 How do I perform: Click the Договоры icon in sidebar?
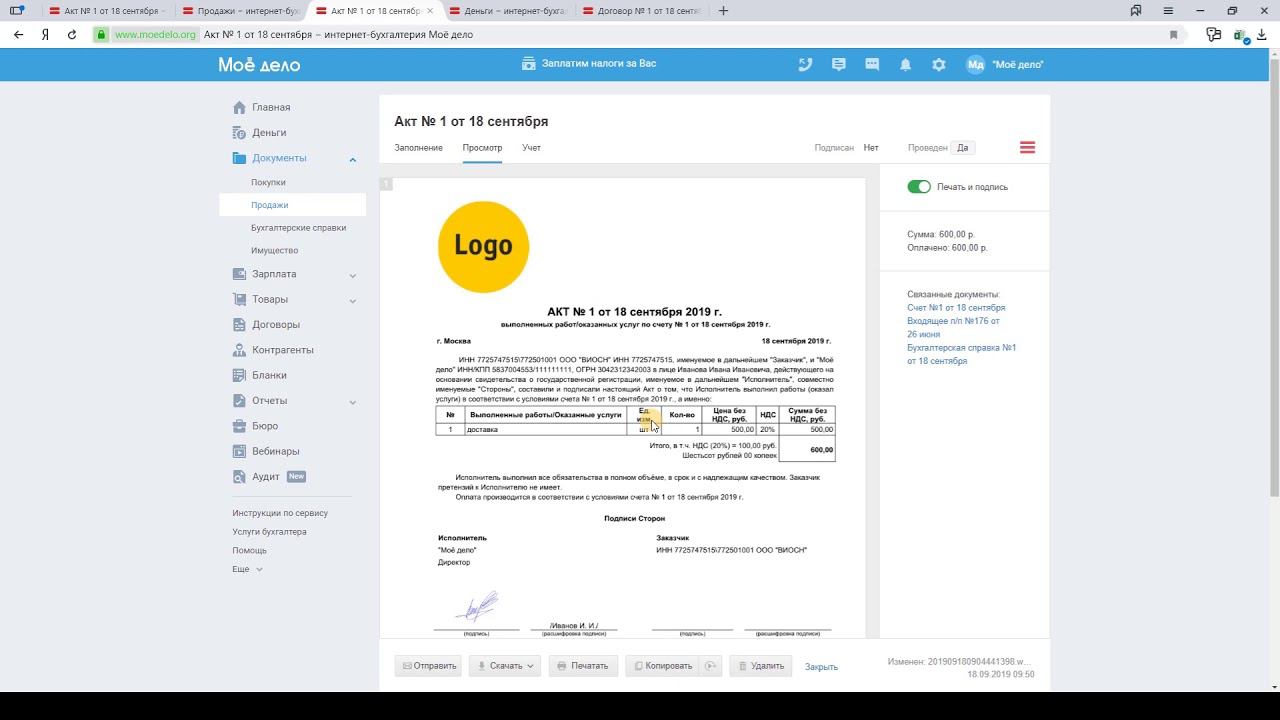pos(239,324)
